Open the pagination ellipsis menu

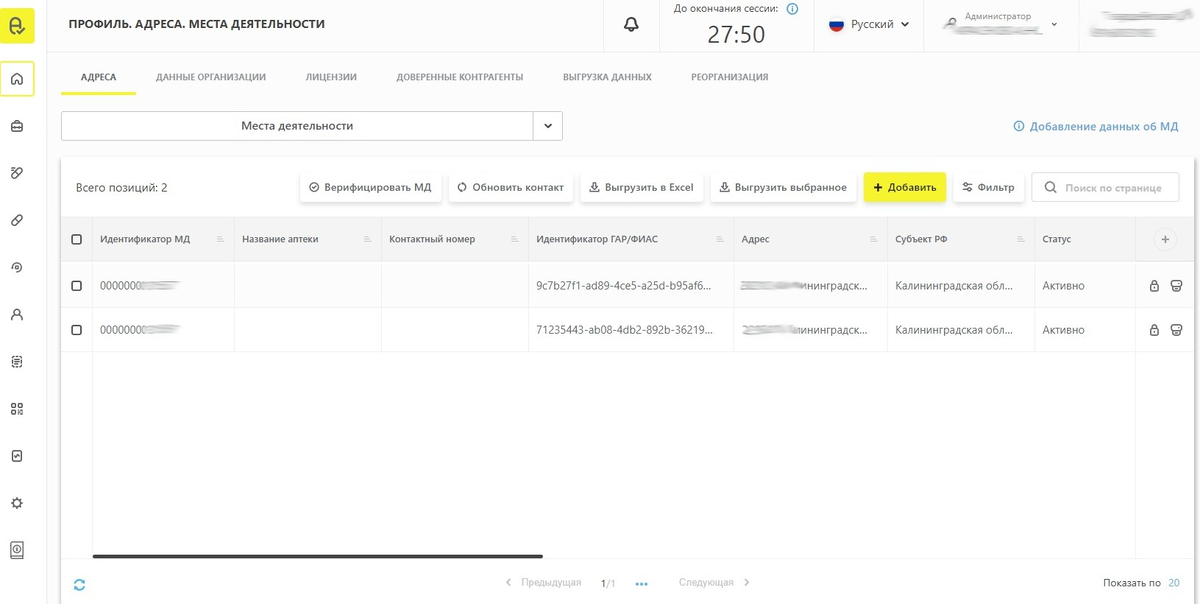pyautogui.click(x=641, y=583)
